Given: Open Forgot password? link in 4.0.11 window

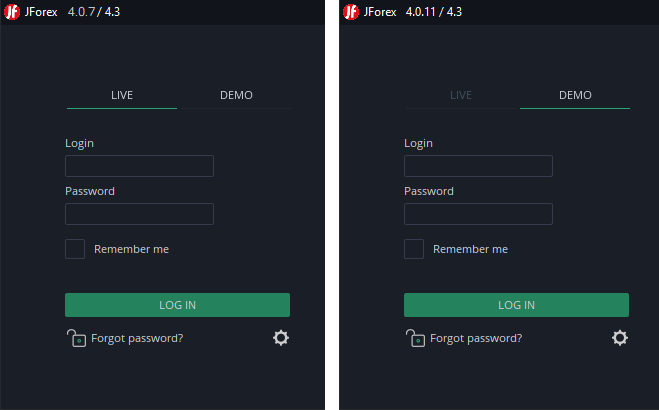Looking at the screenshot, I should (x=476, y=339).
